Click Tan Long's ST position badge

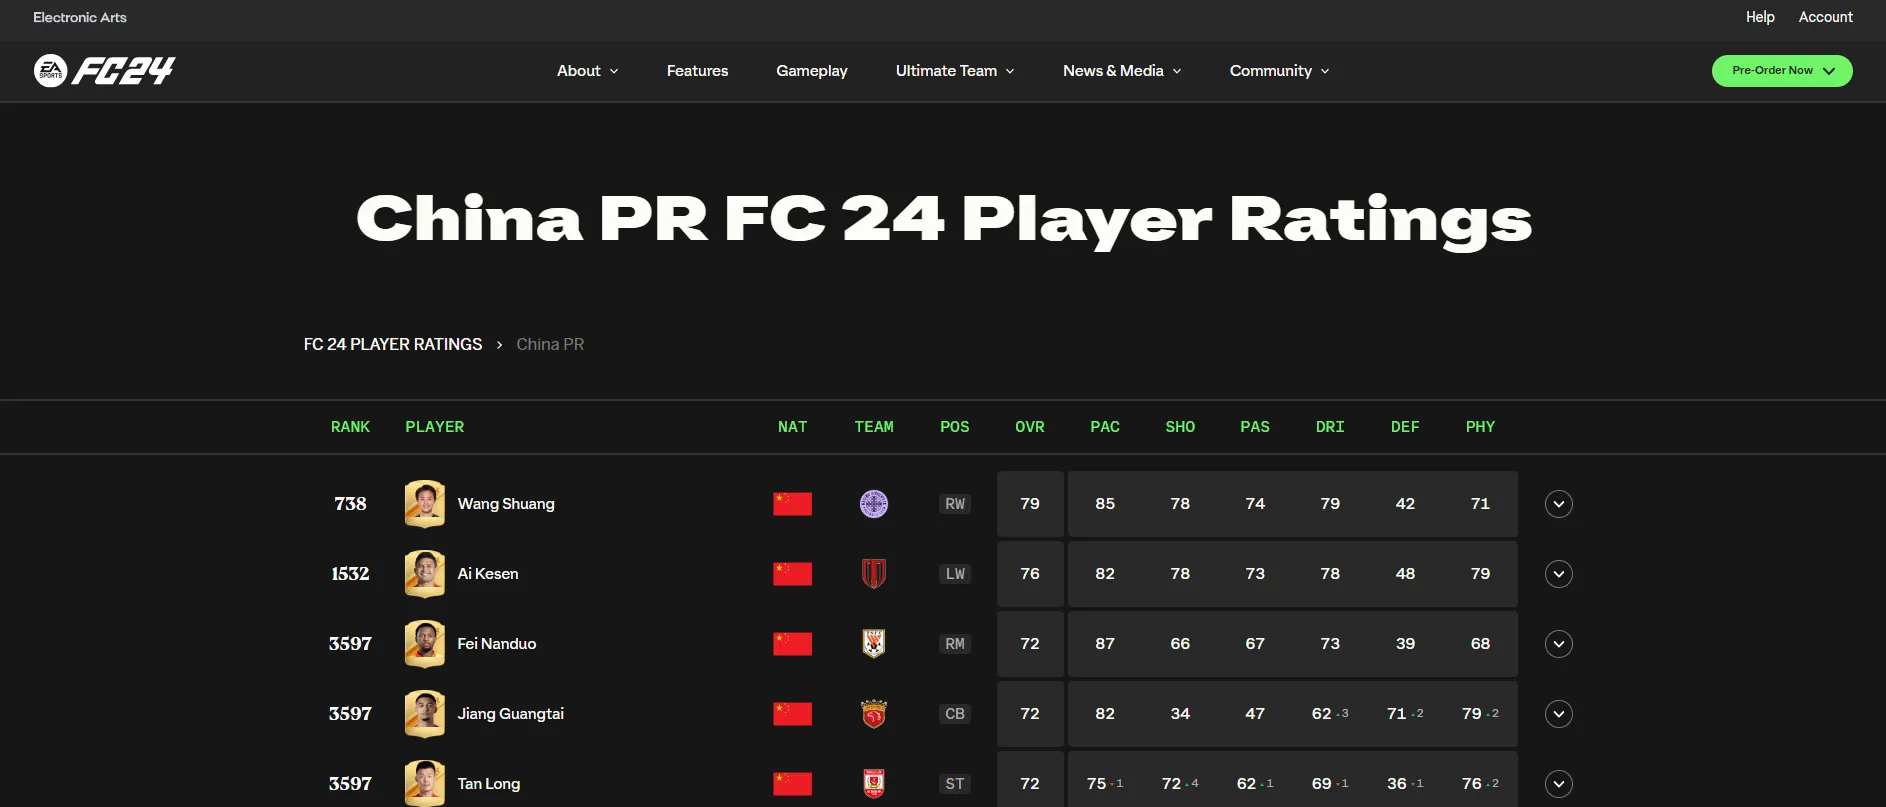tap(955, 784)
